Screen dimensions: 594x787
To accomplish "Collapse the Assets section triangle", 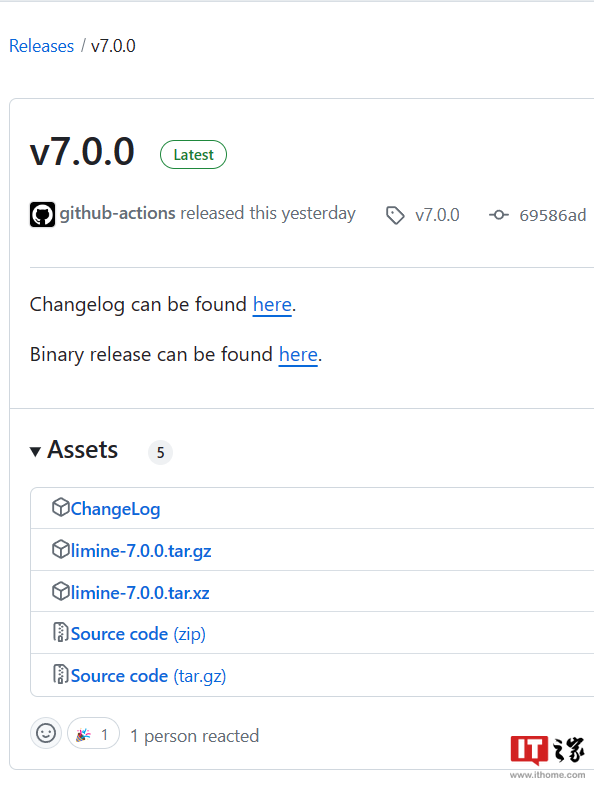I will [35, 452].
